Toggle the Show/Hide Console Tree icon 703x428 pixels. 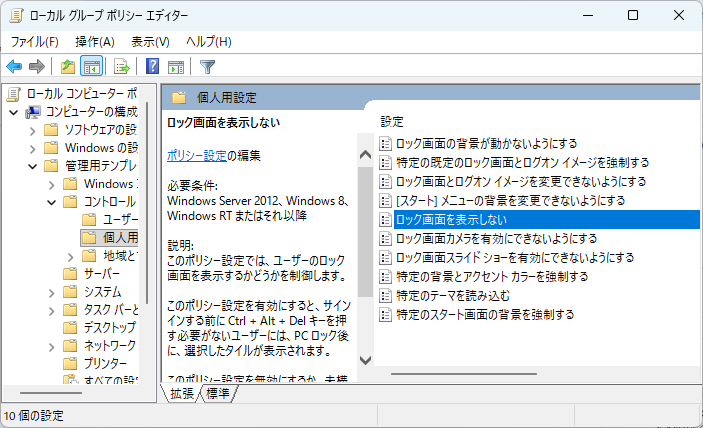(x=91, y=67)
